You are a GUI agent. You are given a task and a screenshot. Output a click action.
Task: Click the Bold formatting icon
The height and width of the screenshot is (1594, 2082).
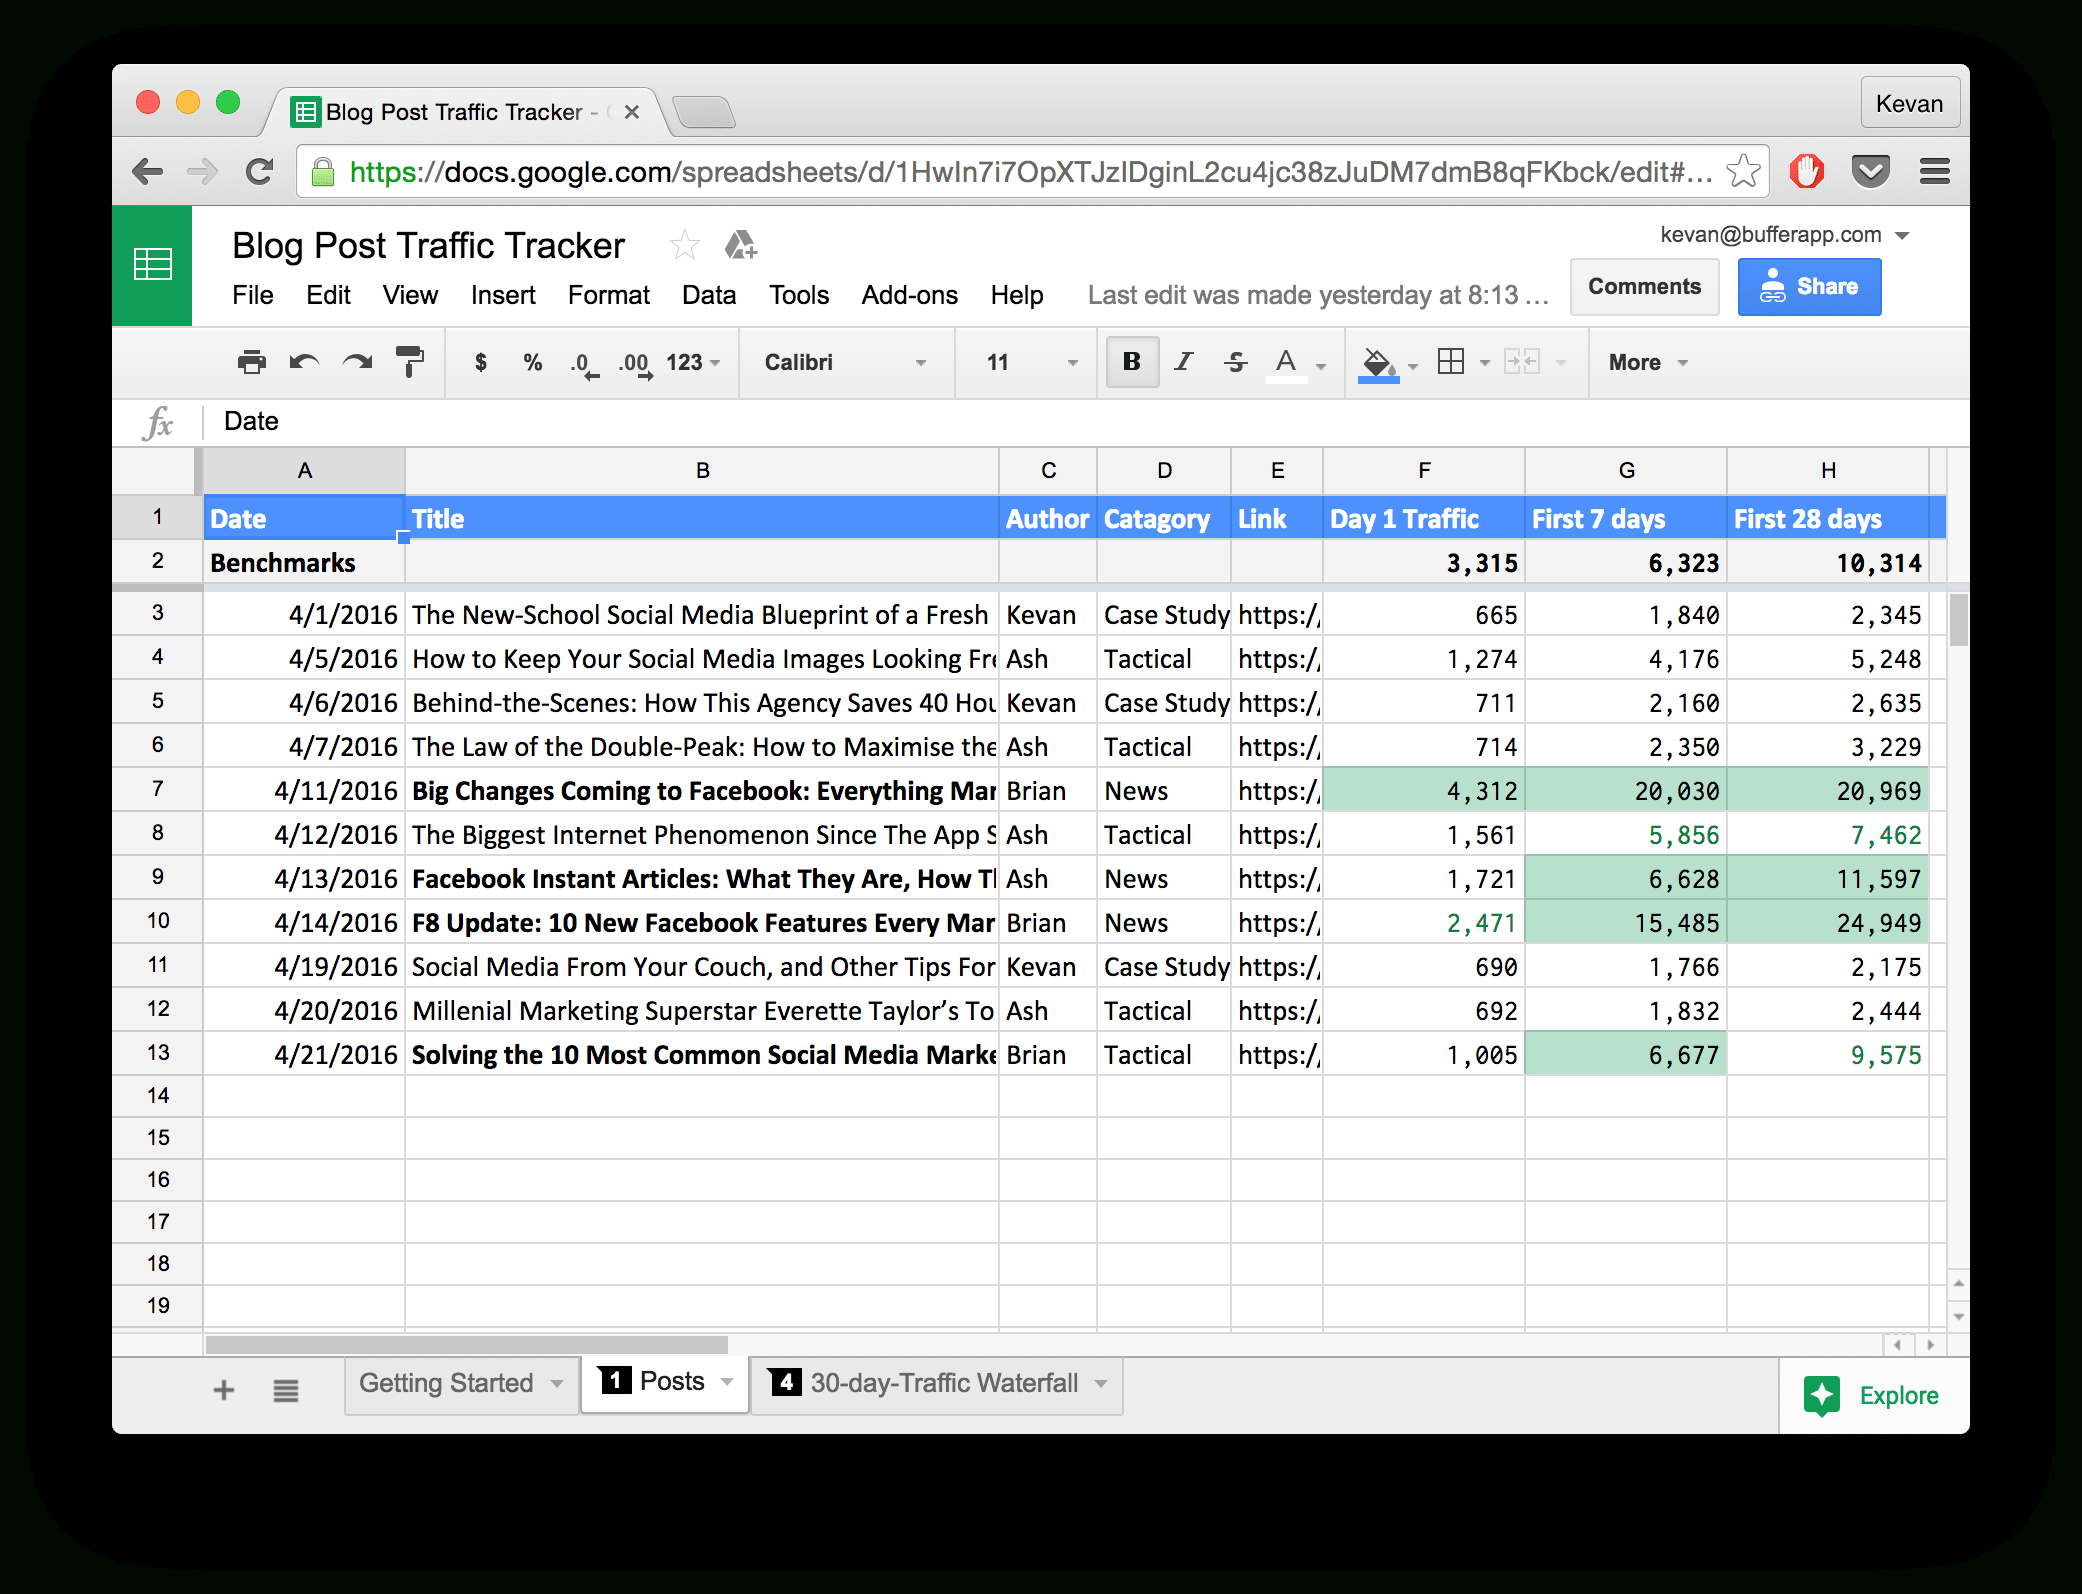coord(1131,362)
